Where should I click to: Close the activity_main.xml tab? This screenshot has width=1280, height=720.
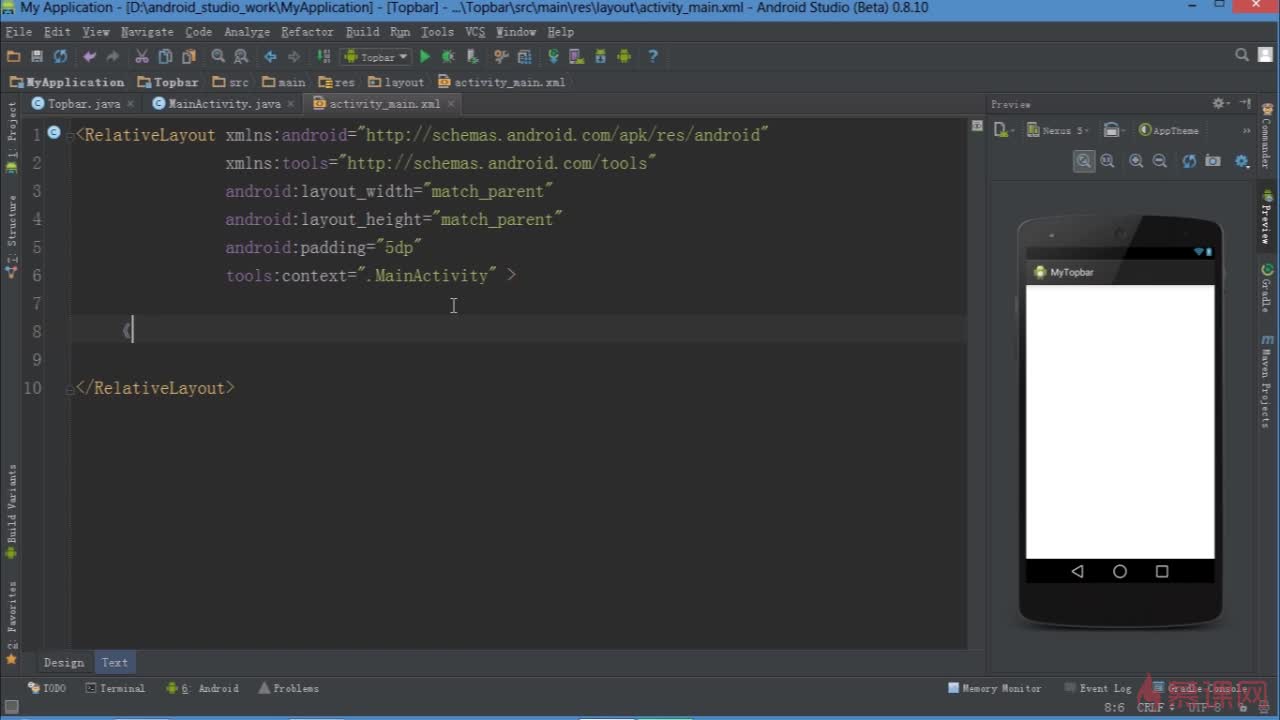click(x=451, y=103)
